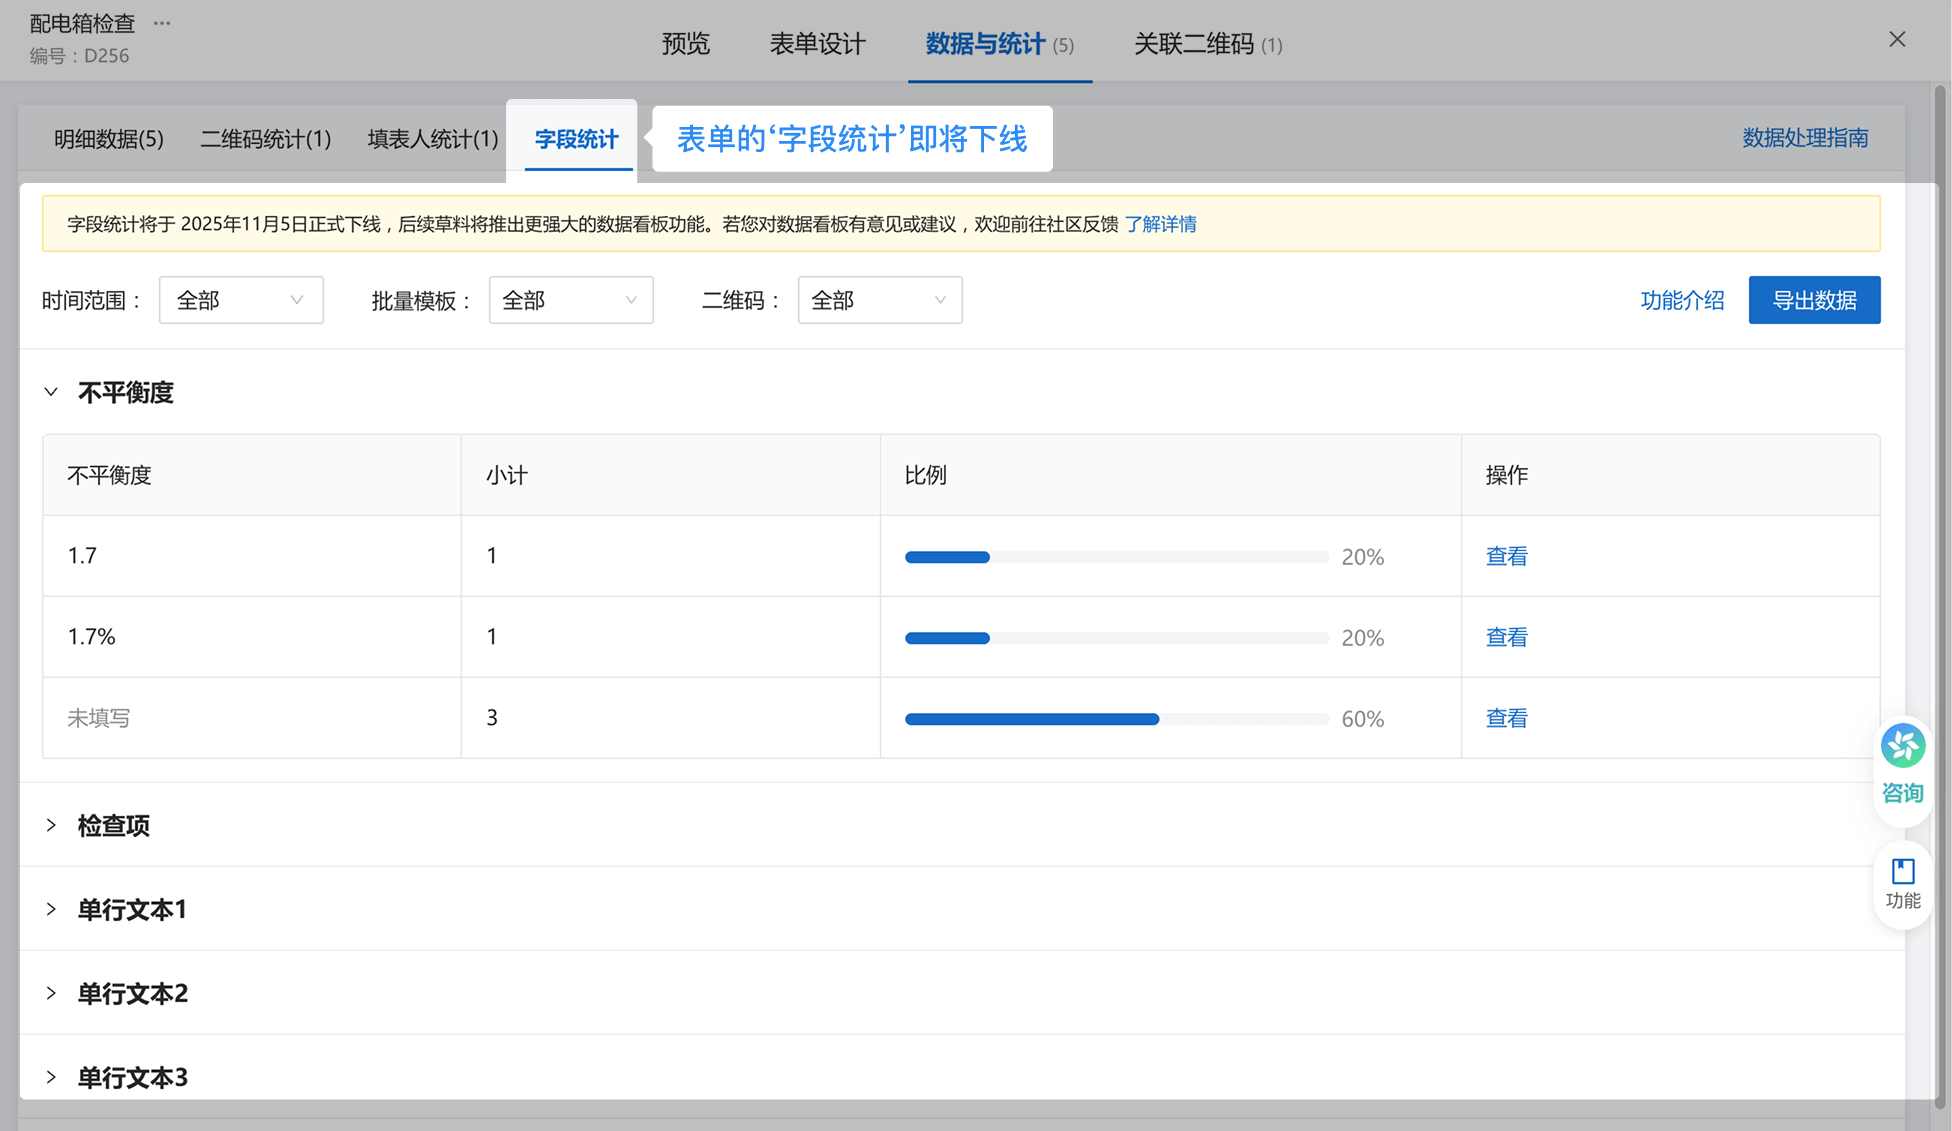Open the 二维码 QR code filter dropdown
The width and height of the screenshot is (1952, 1131).
[879, 300]
